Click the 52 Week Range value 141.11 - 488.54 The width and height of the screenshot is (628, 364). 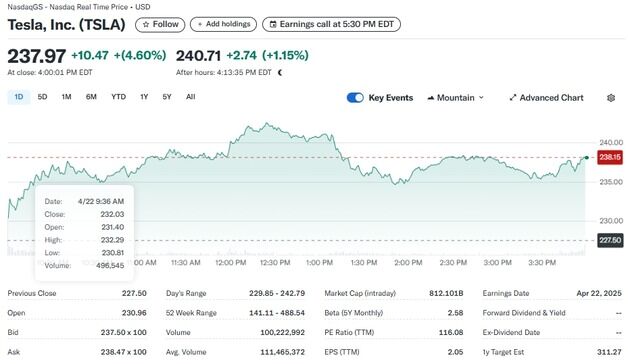(277, 313)
